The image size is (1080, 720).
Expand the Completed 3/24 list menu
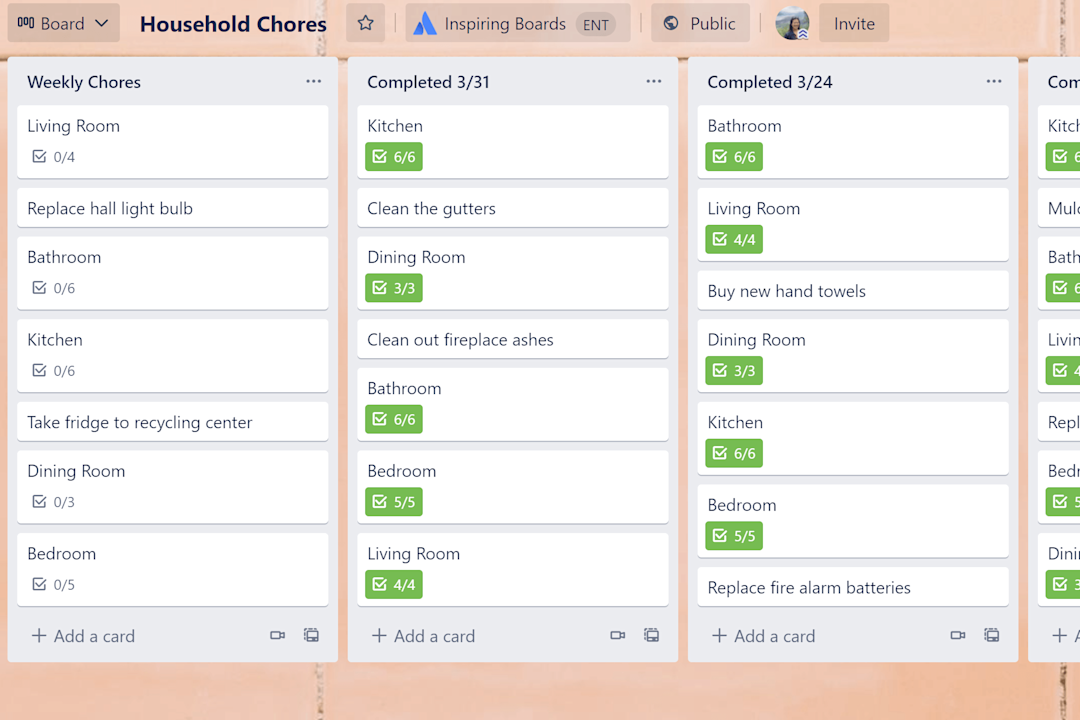point(993,81)
